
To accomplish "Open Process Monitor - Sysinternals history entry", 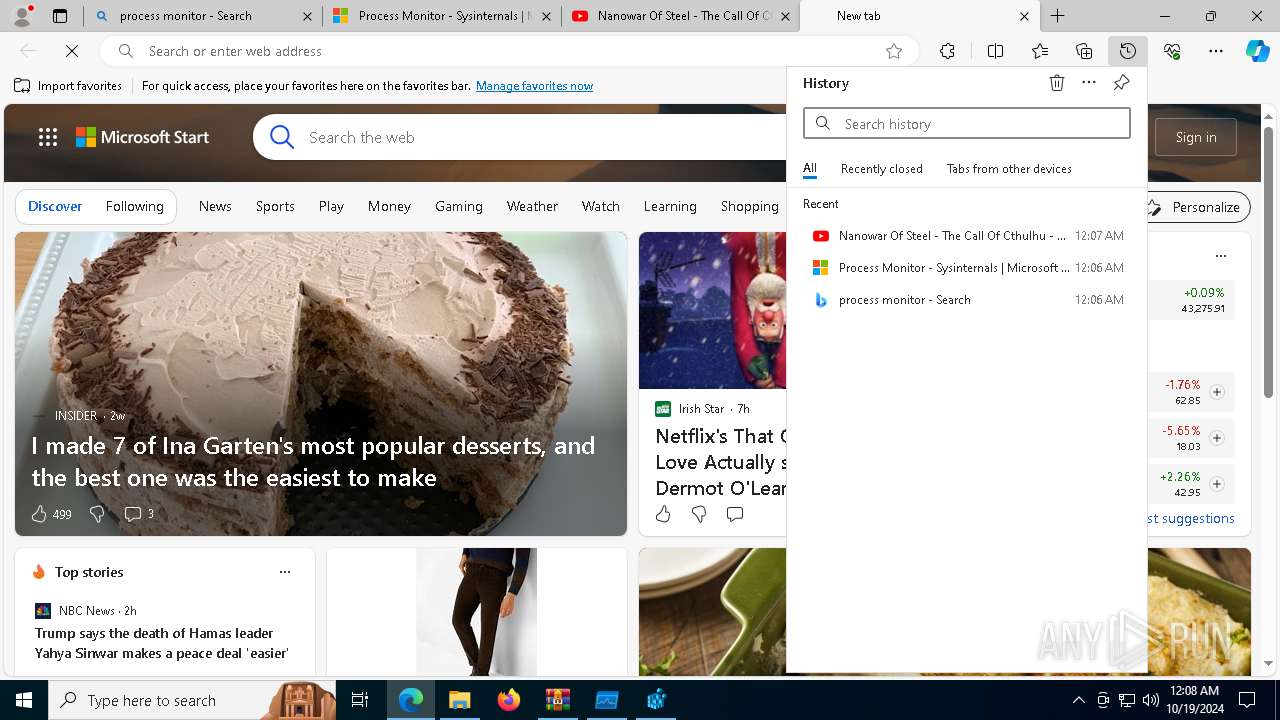I will click(967, 268).
